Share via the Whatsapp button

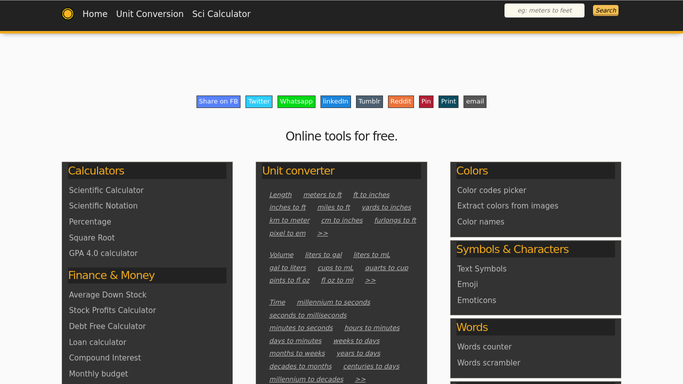(x=296, y=101)
